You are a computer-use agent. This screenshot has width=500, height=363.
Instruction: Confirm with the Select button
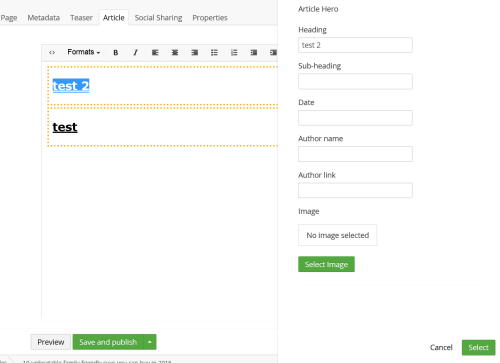[x=478, y=347]
